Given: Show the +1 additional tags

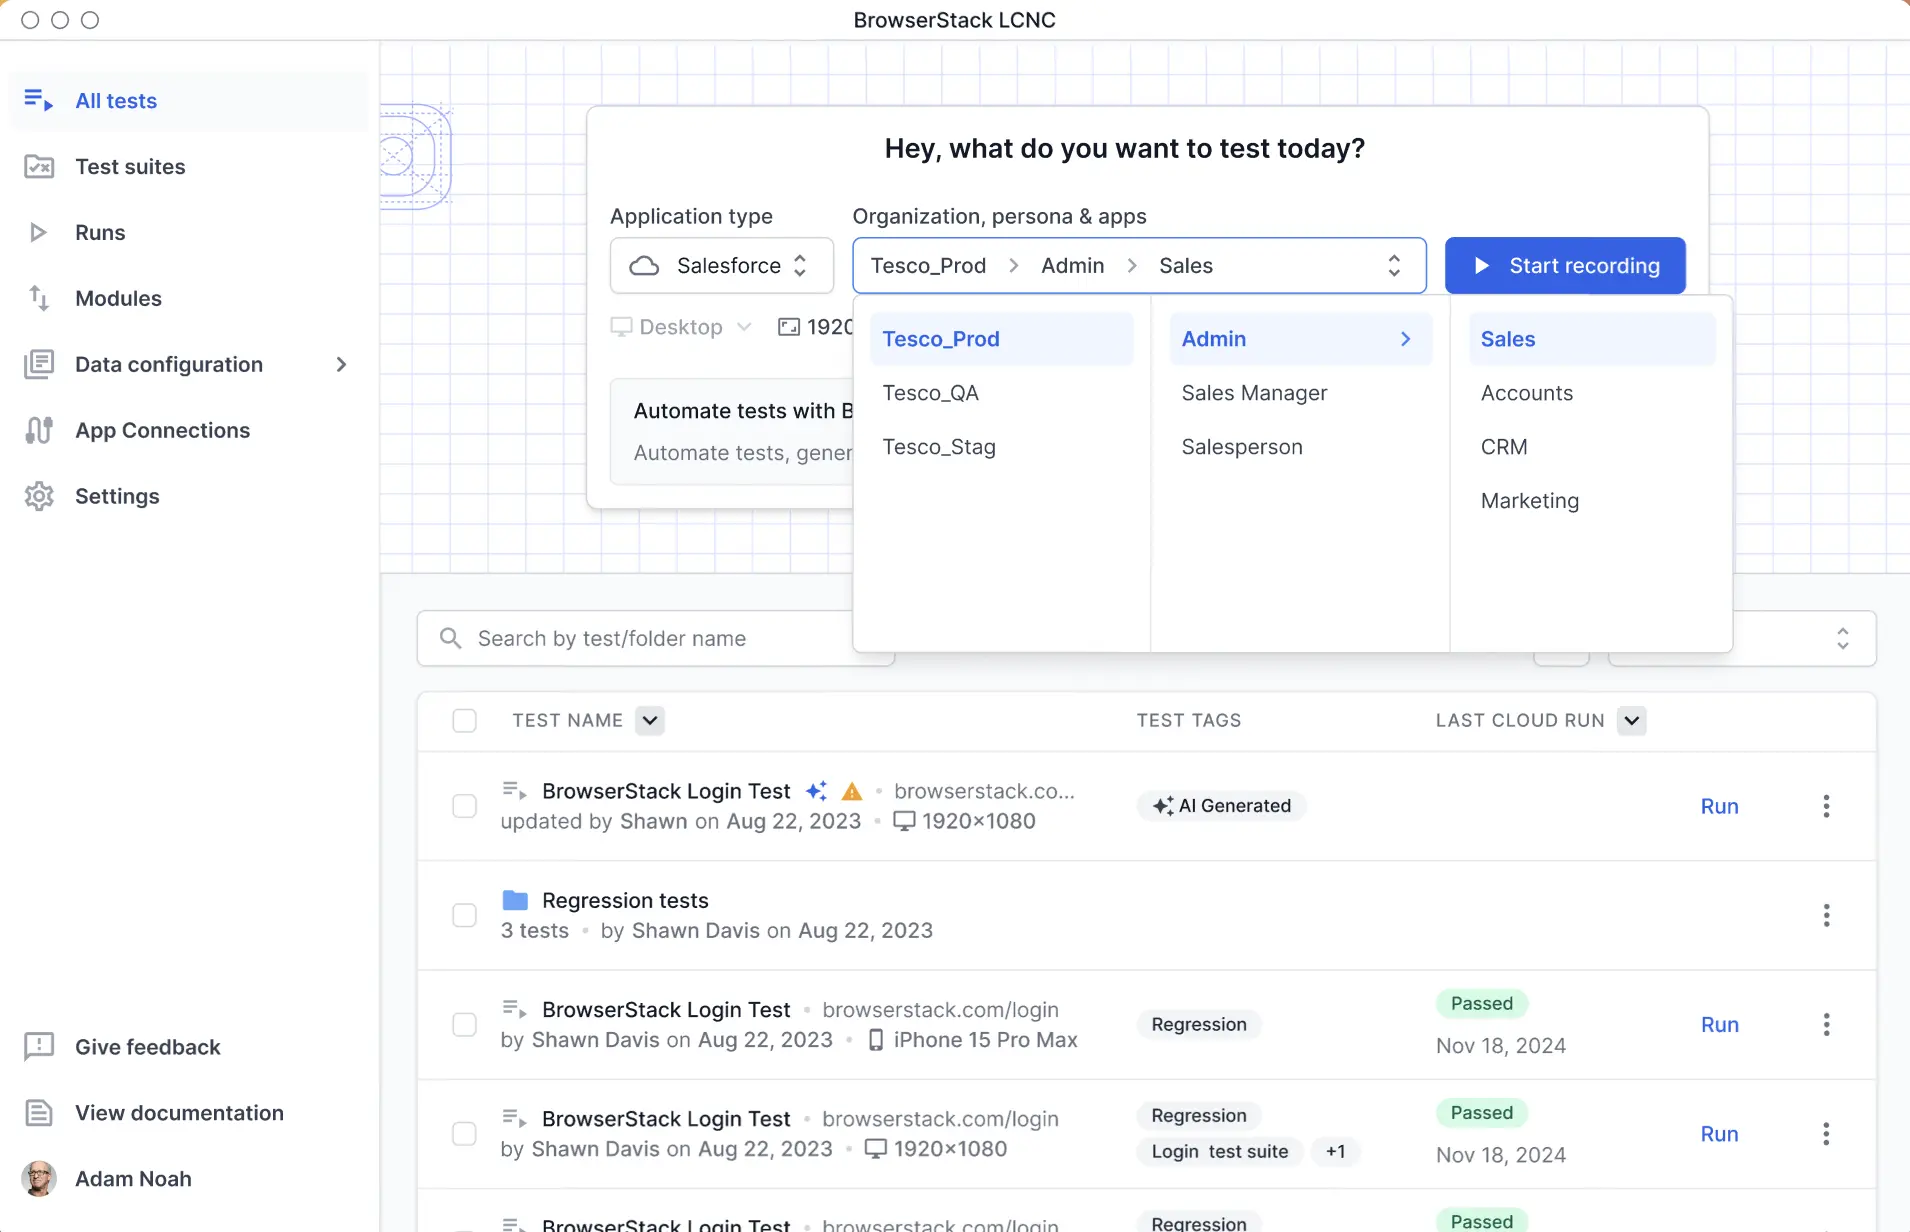Looking at the screenshot, I should tap(1335, 1152).
